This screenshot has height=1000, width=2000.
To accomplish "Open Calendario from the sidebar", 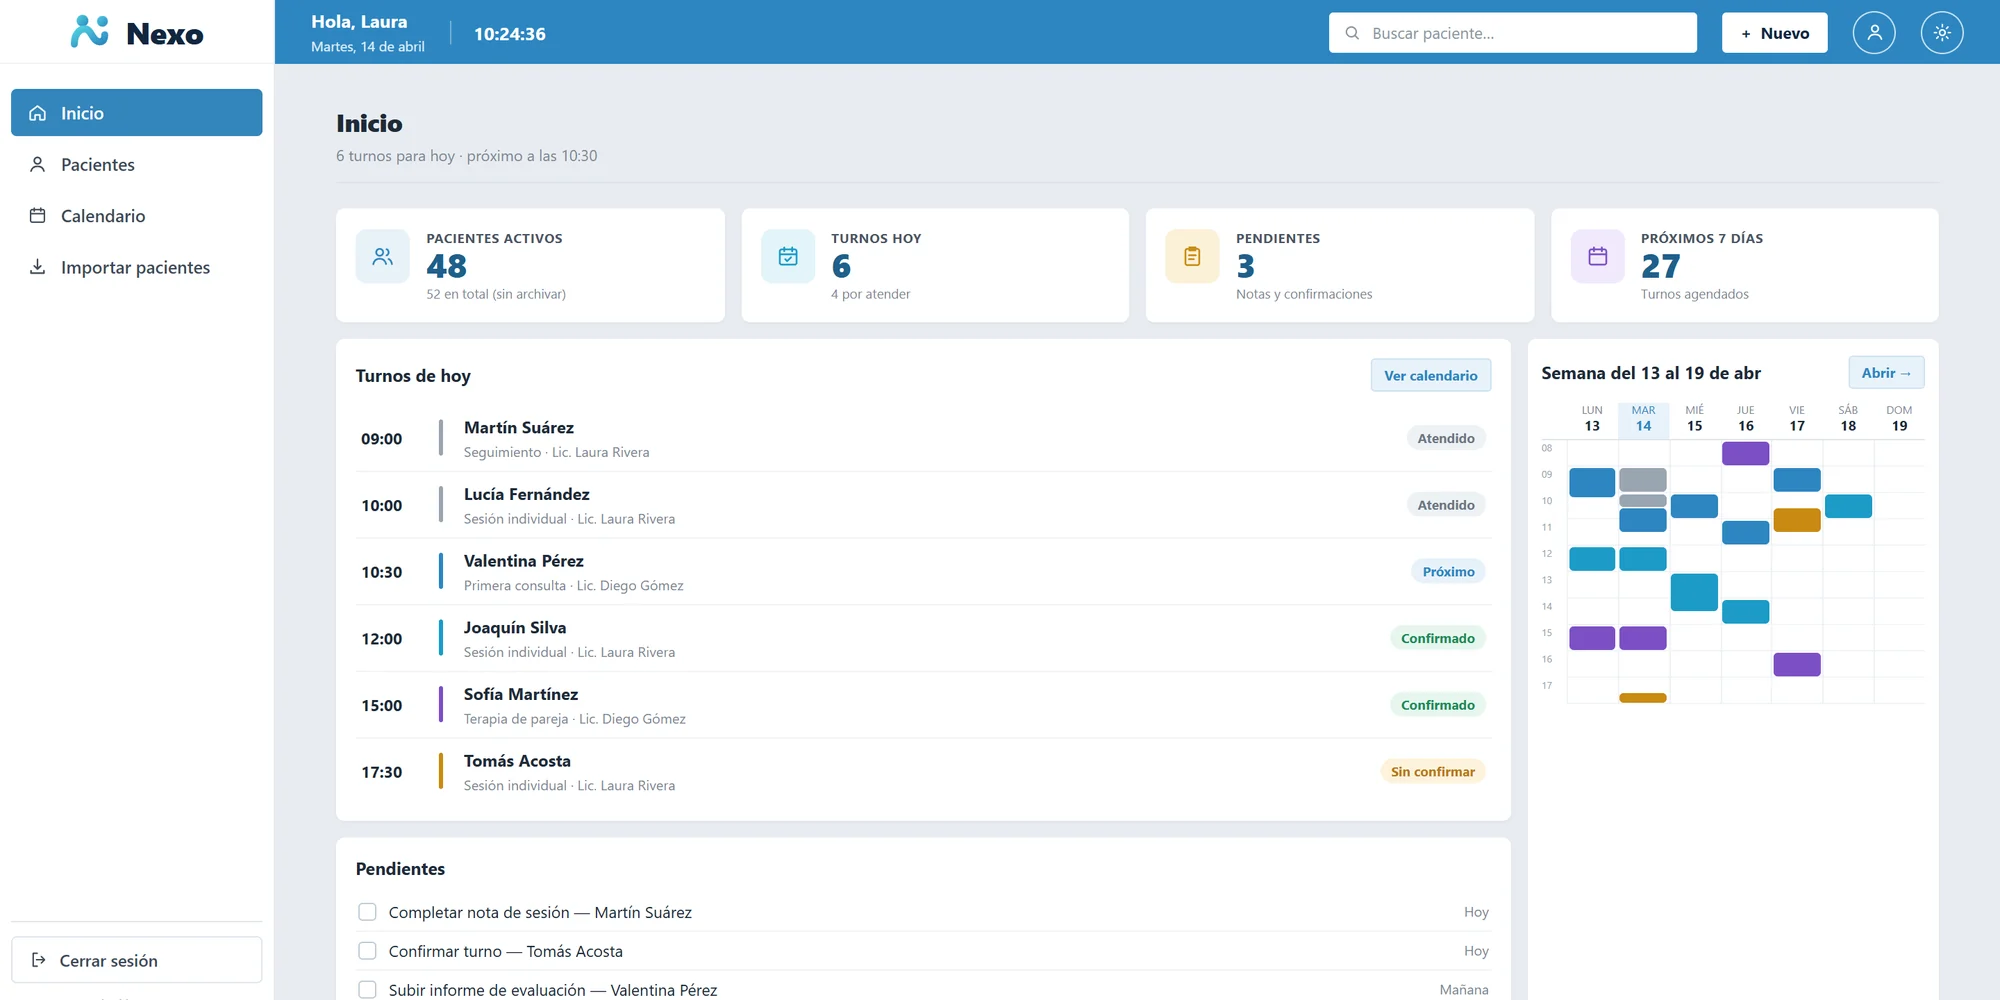I will click(137, 216).
